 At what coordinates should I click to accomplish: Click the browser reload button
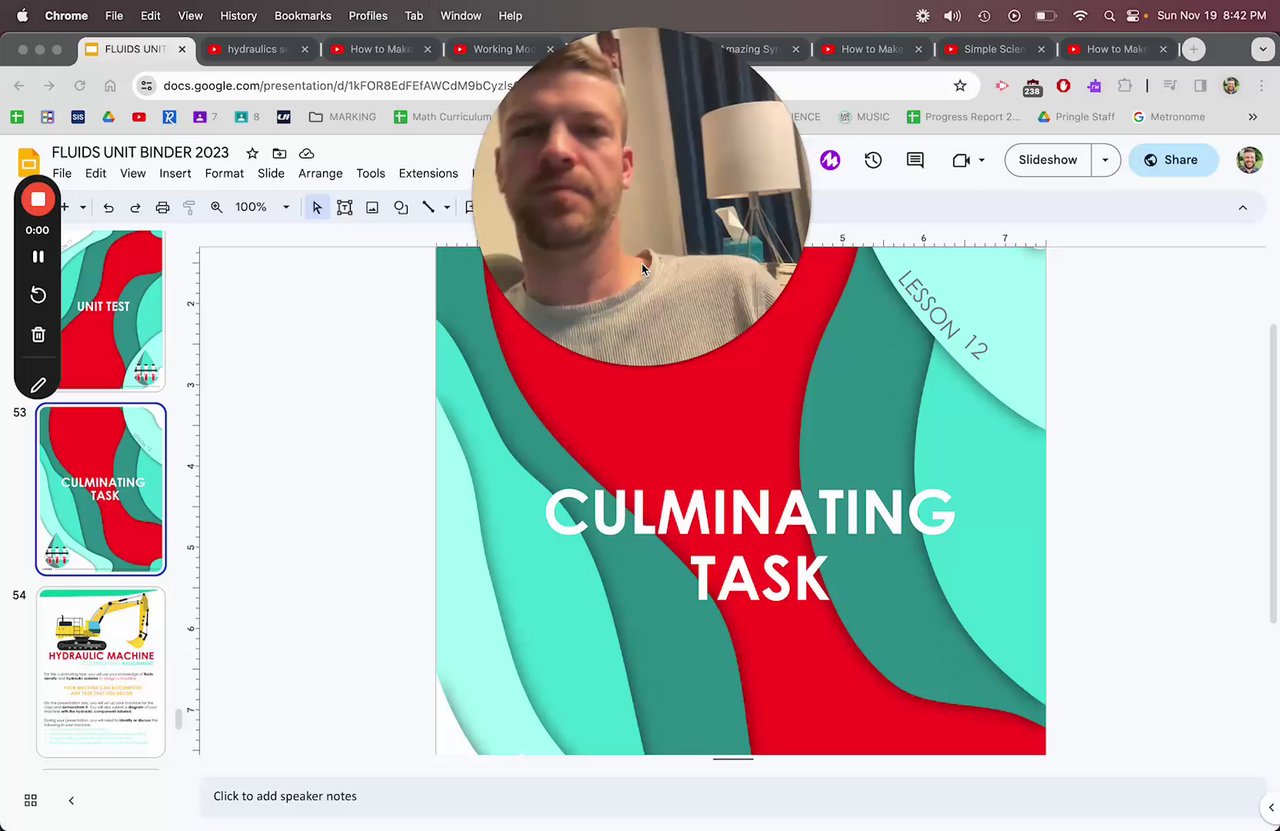[79, 86]
